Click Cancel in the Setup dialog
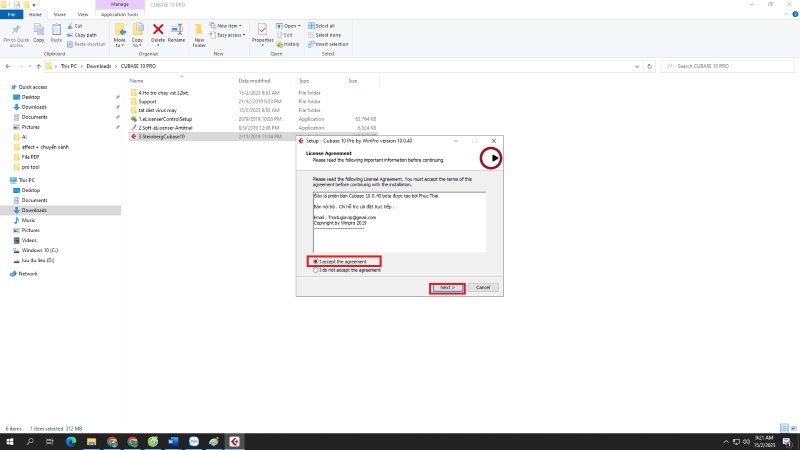 point(483,287)
